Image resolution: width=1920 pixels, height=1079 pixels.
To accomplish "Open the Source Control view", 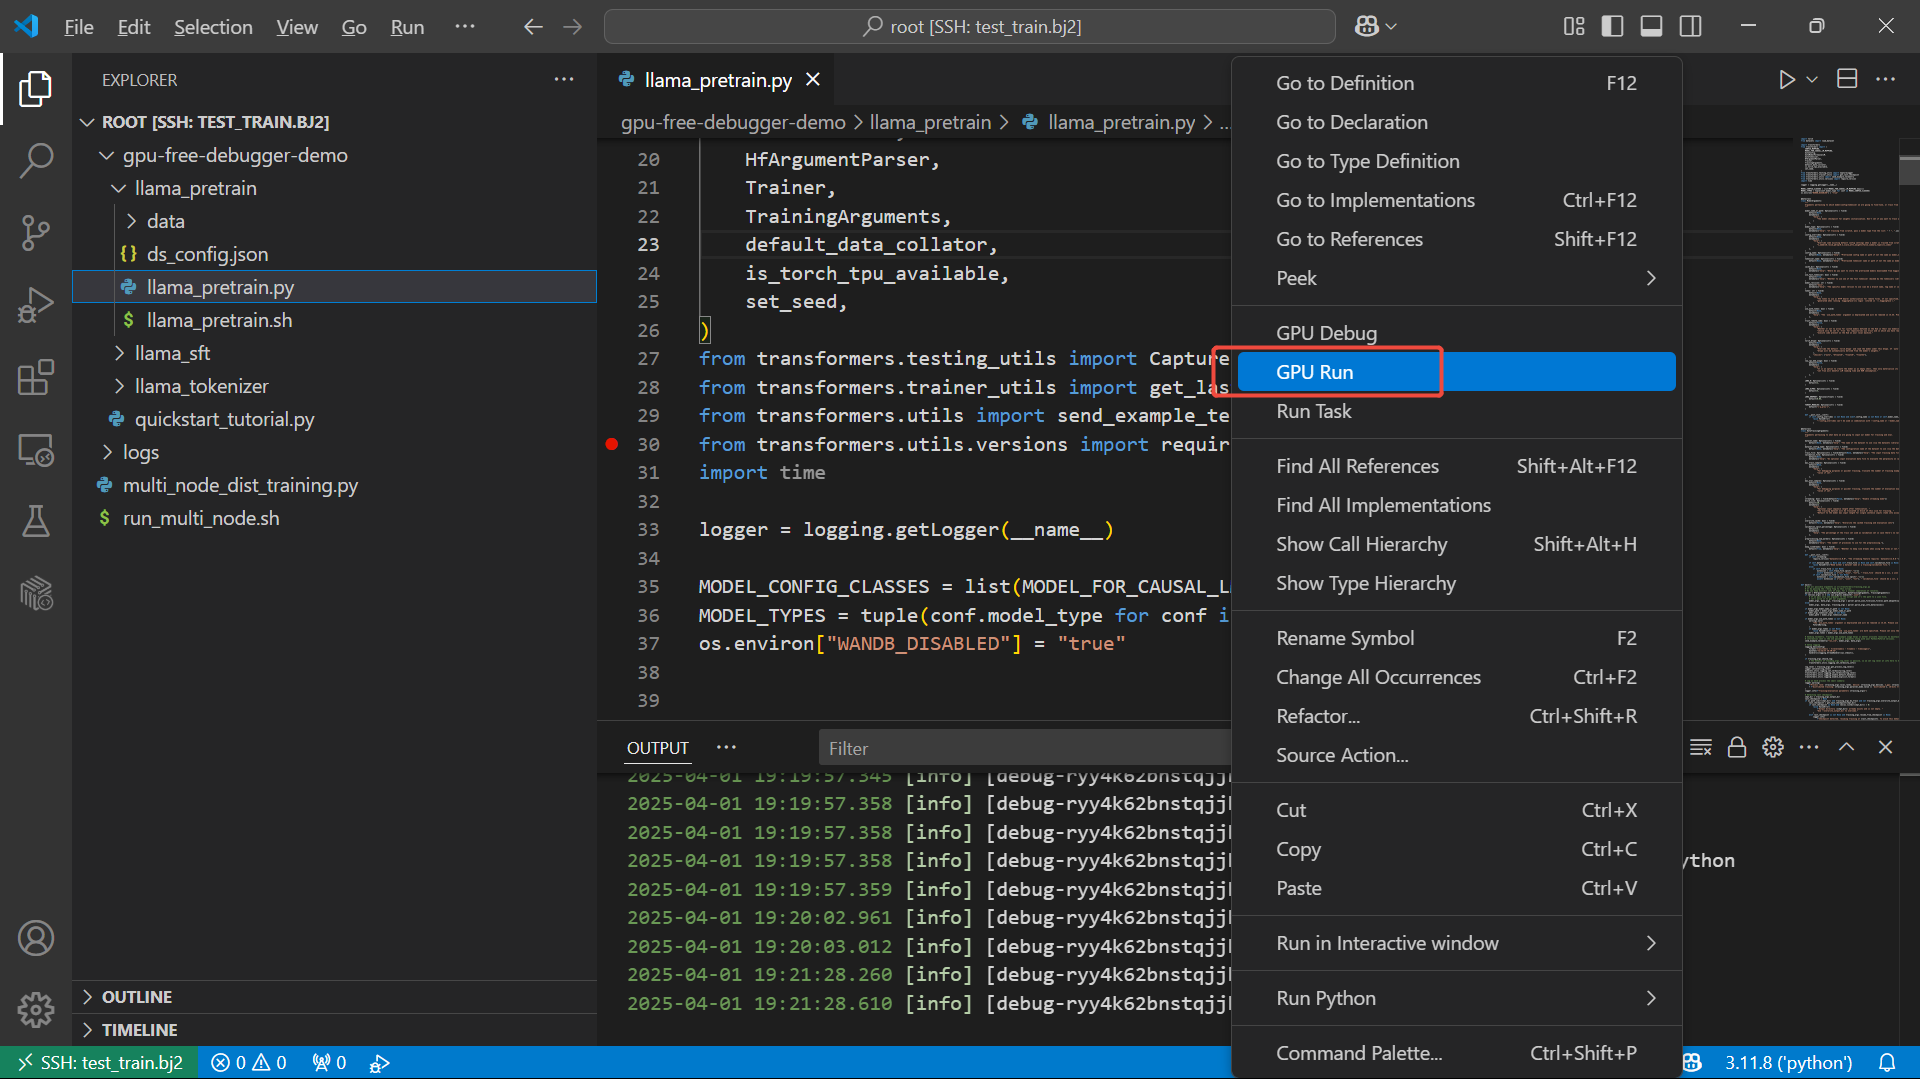I will 36,232.
